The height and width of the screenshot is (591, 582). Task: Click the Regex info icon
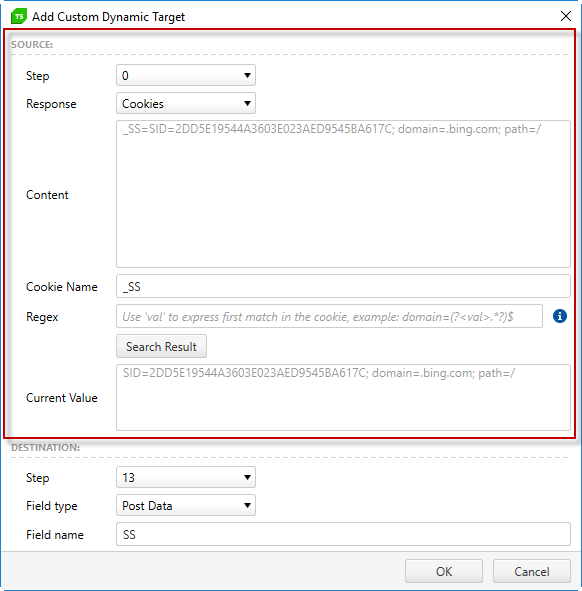tap(560, 316)
